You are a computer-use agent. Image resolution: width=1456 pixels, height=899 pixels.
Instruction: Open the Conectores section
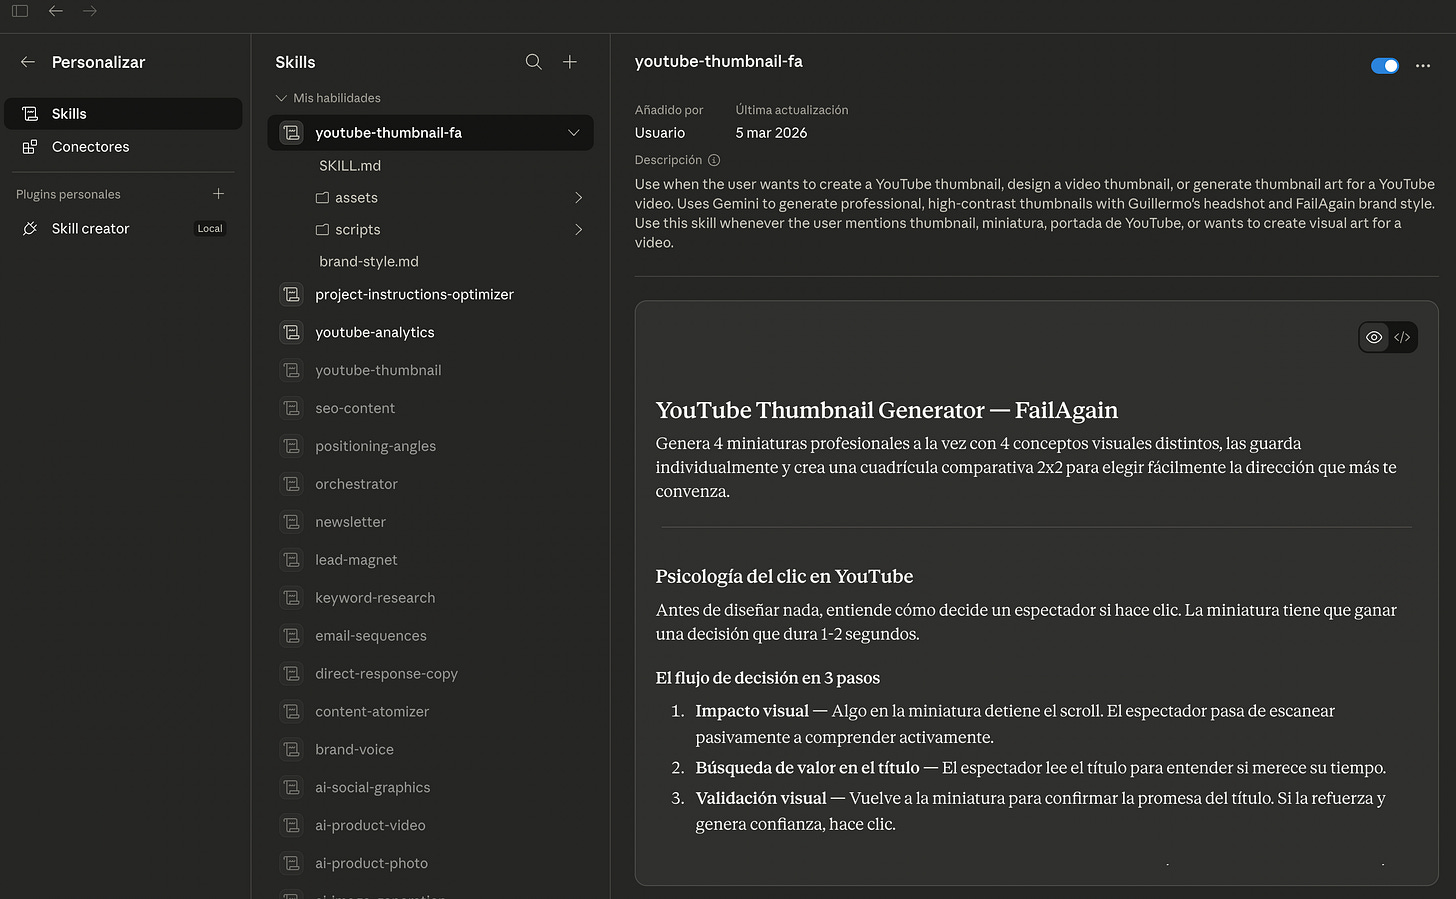point(123,147)
